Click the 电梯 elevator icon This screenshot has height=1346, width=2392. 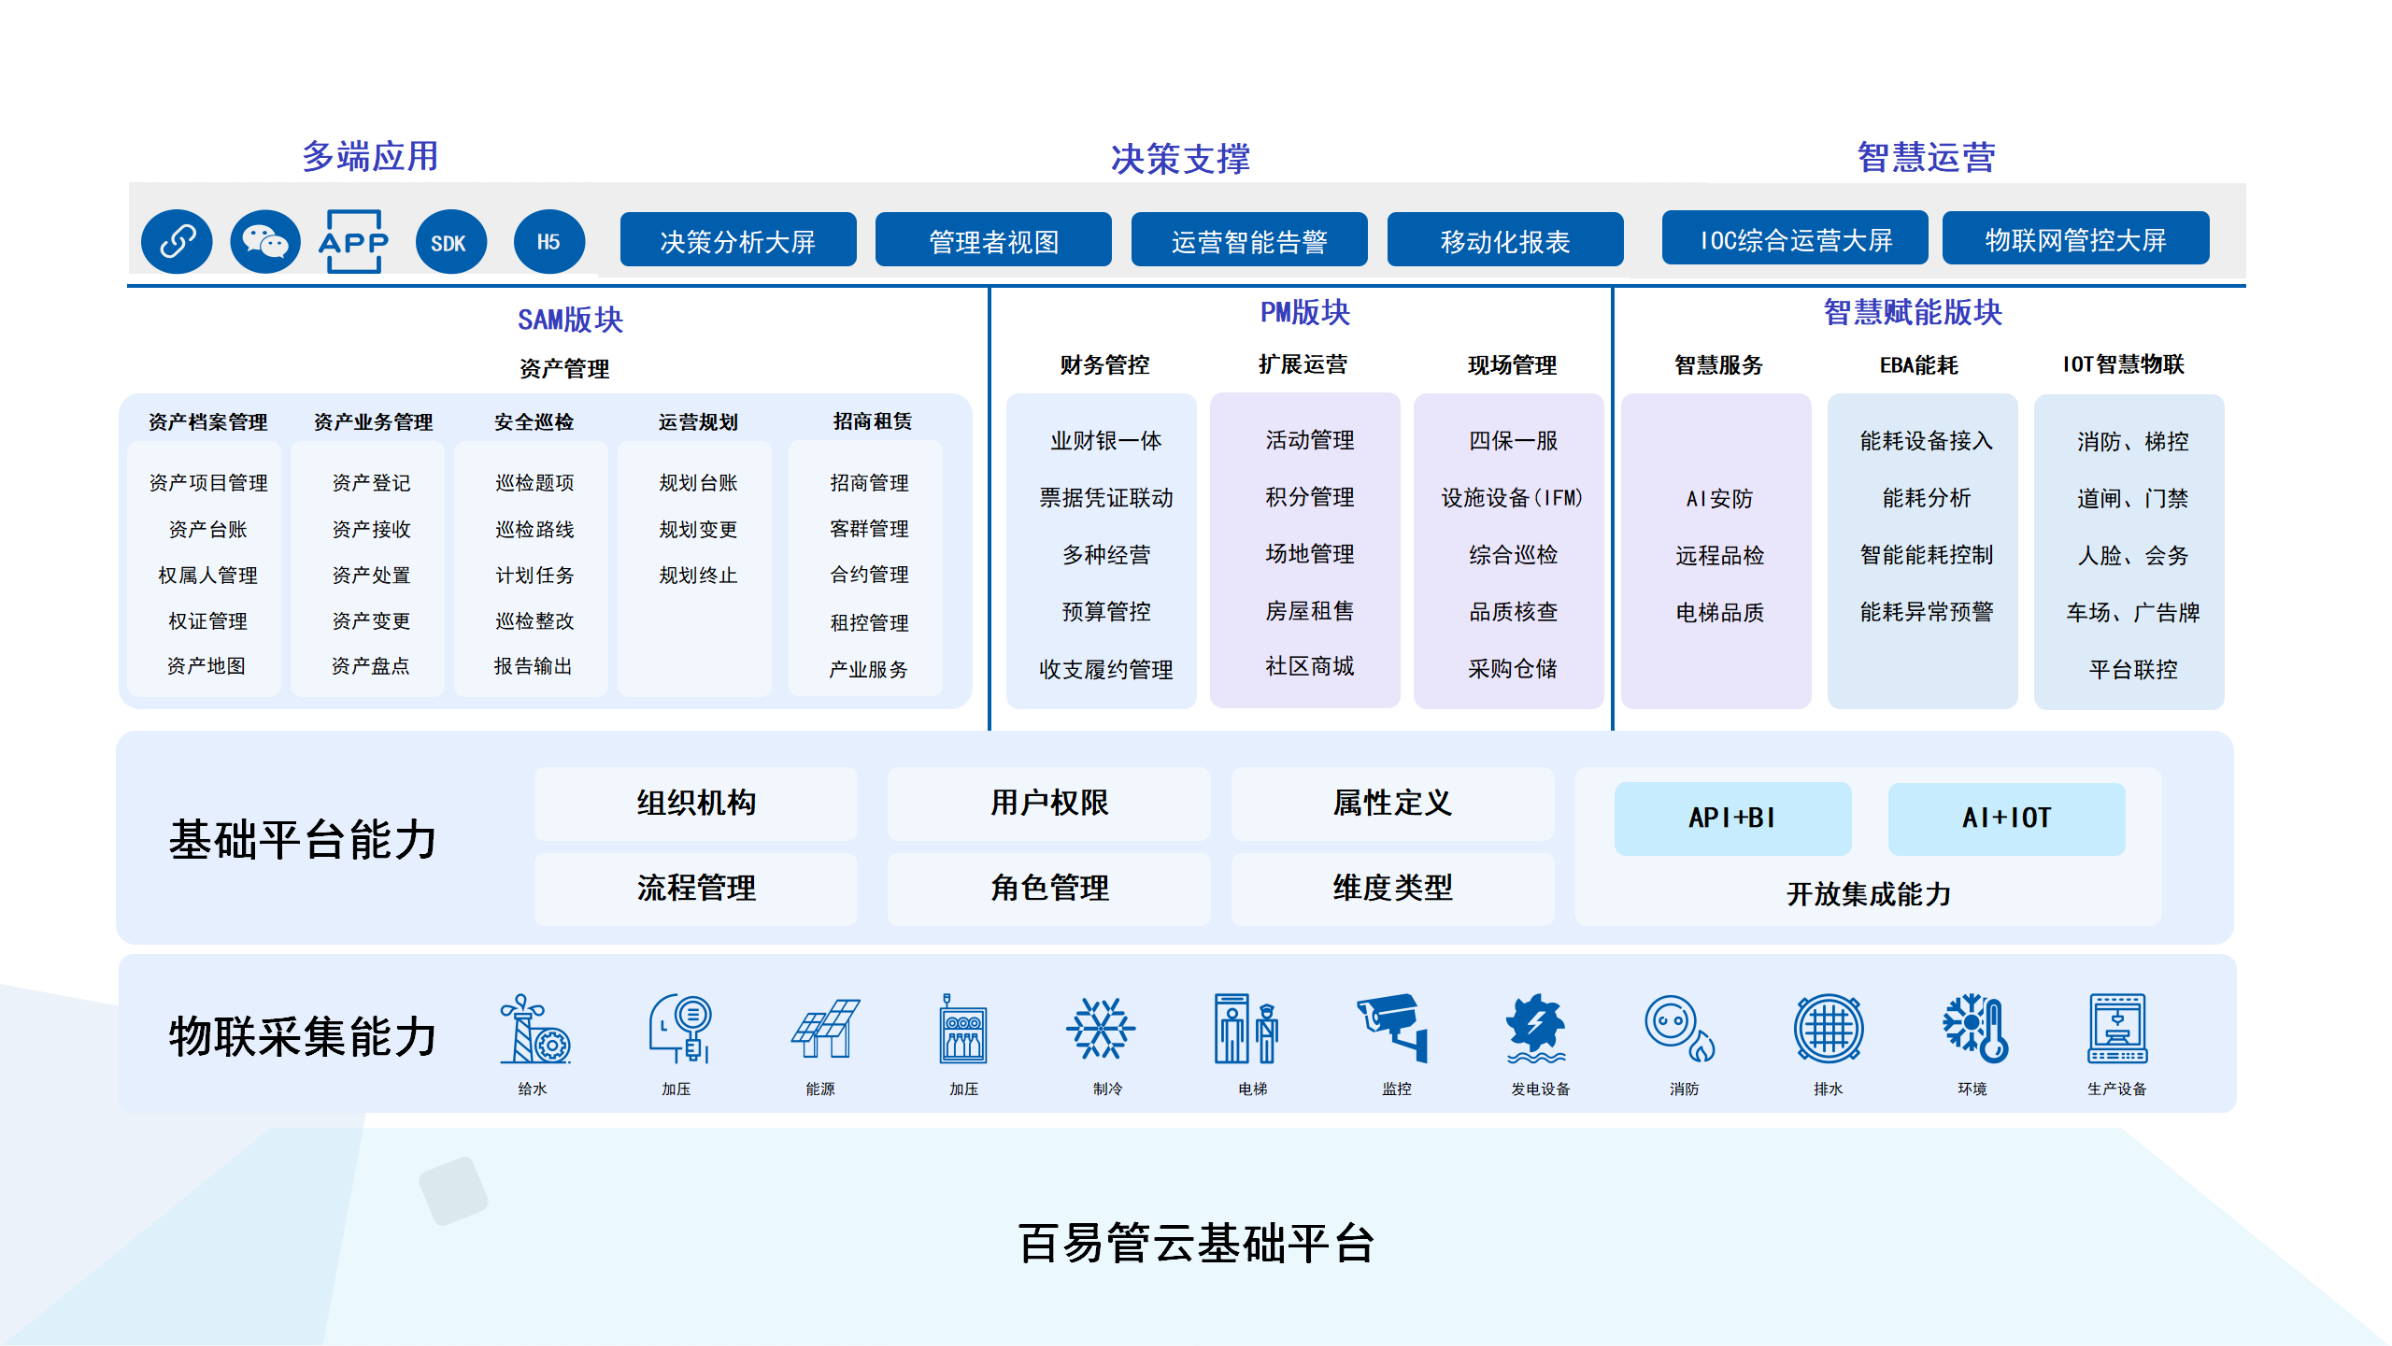pyautogui.click(x=1245, y=1029)
